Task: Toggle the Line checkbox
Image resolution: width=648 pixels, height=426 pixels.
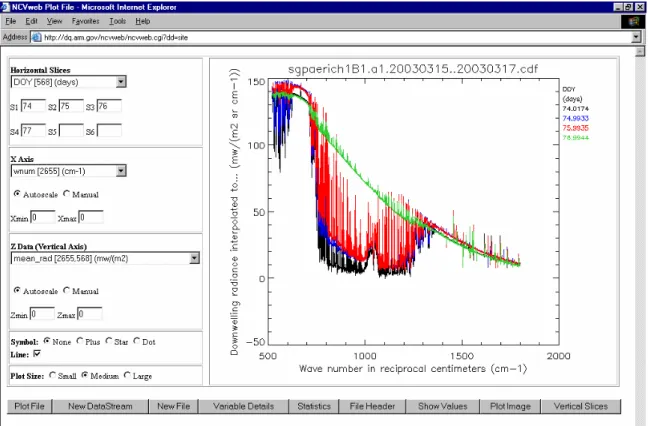Action: tap(37, 354)
